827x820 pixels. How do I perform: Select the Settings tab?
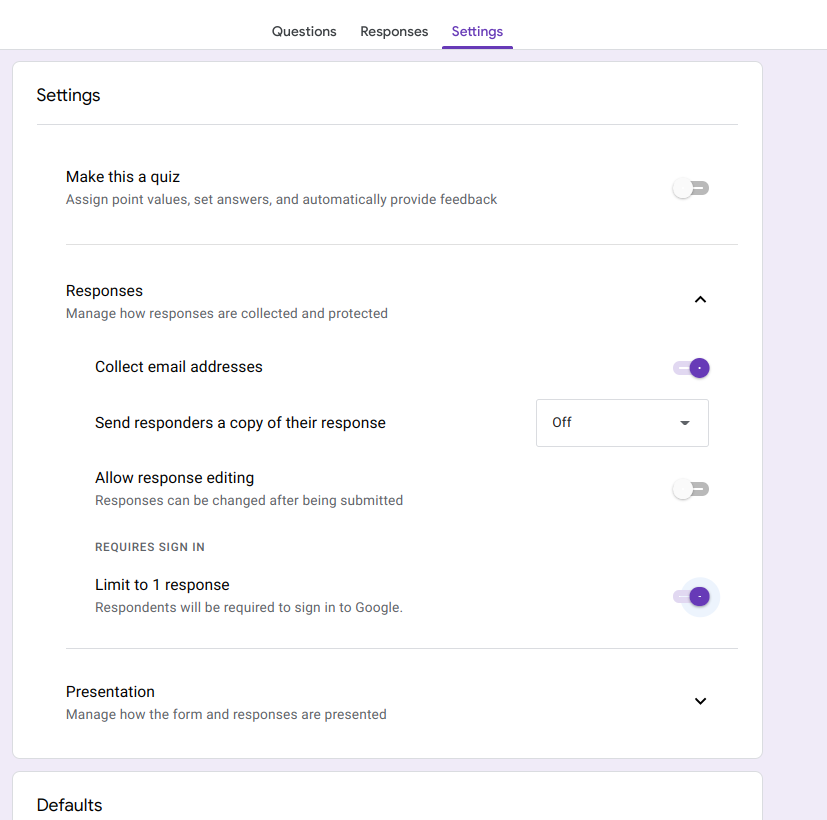pos(477,32)
